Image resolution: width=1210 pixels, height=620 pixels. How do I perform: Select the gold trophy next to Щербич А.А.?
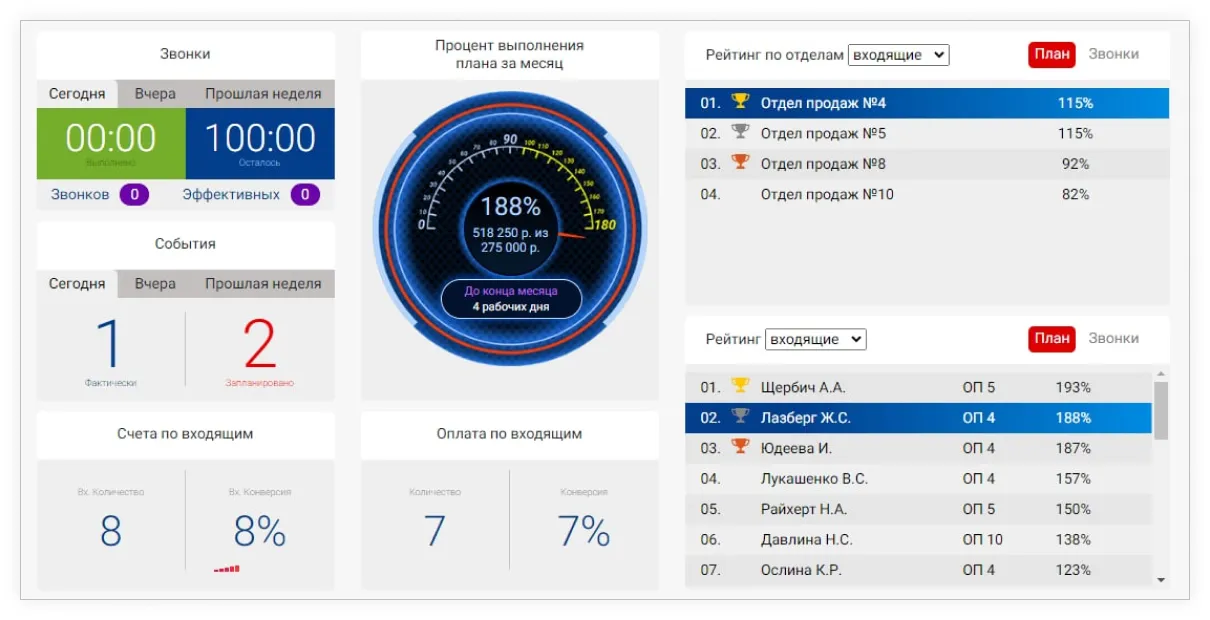[740, 386]
